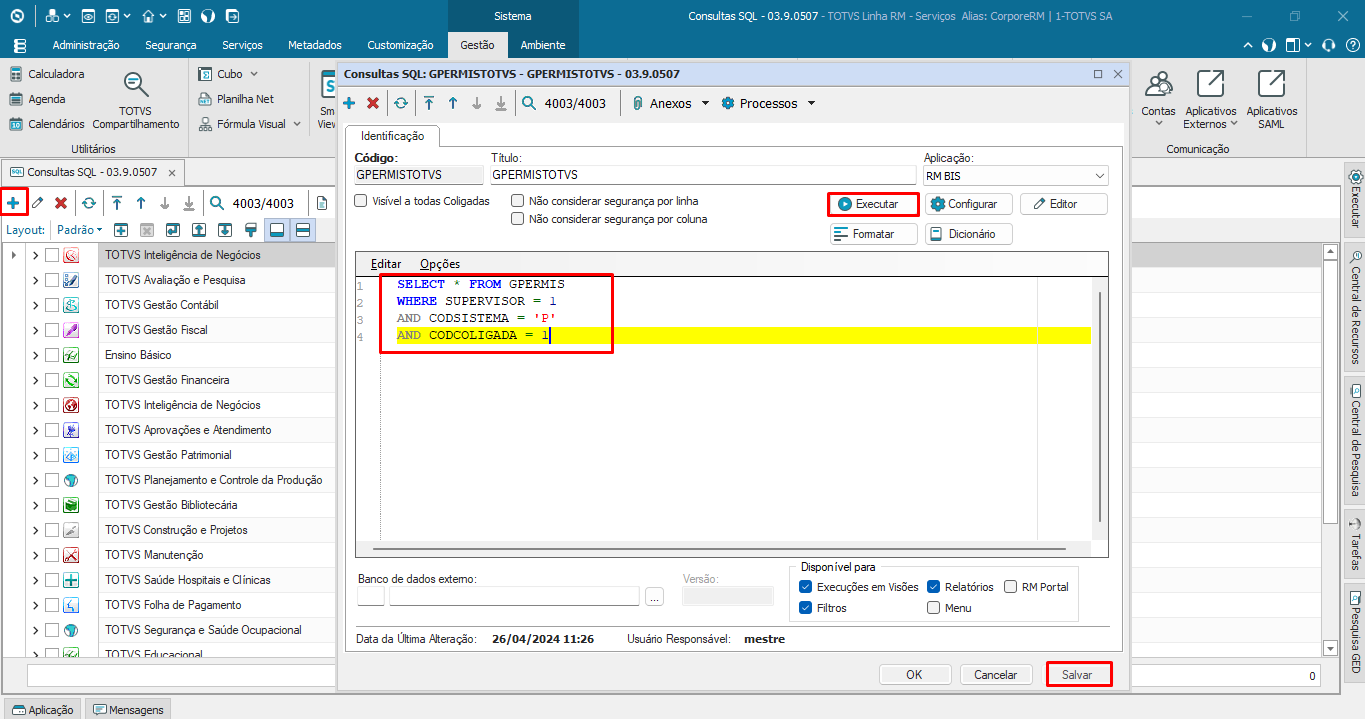This screenshot has height=719, width=1365.
Task: Open the magnifier search in the background list toolbar
Action: (x=217, y=203)
